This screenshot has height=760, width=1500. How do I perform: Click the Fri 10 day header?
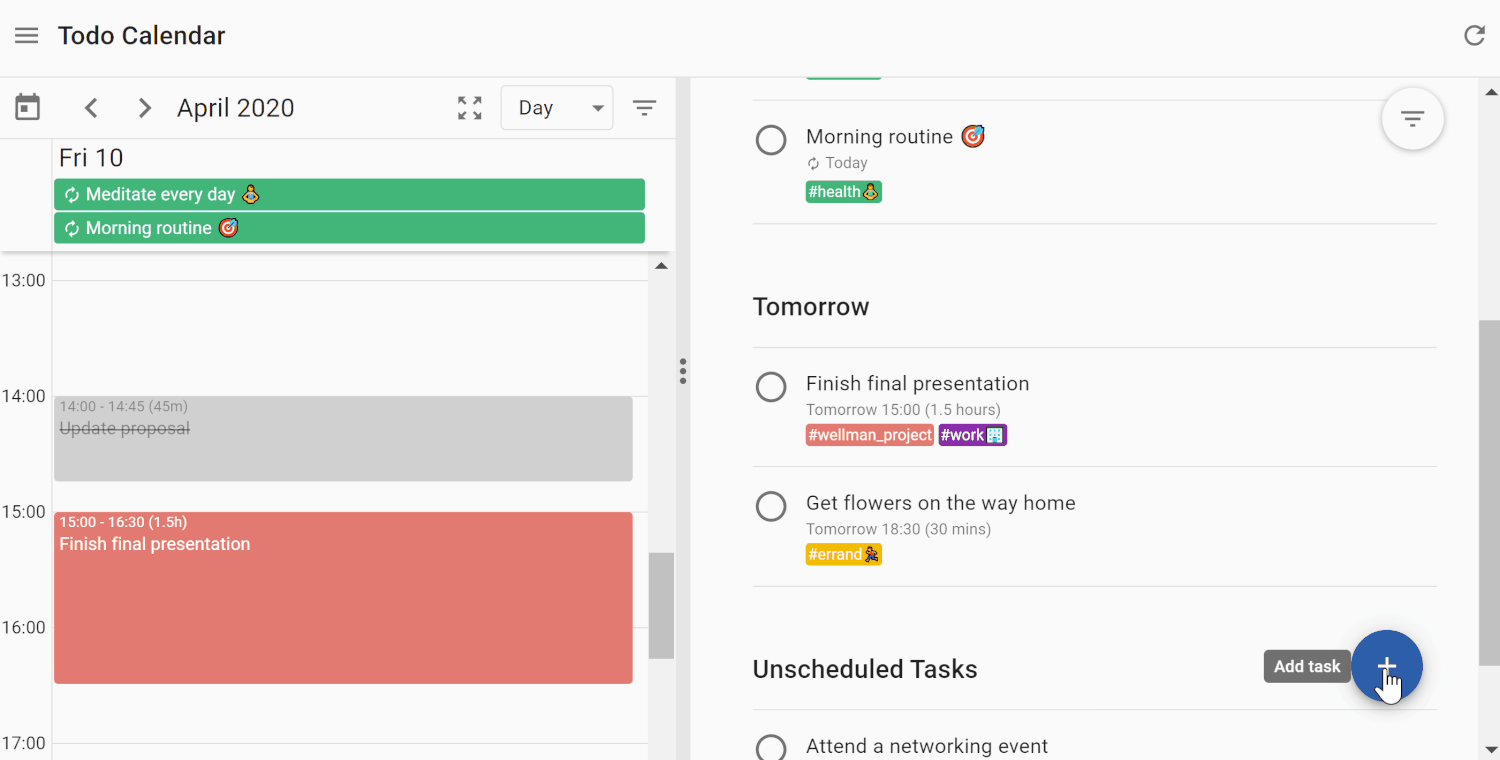91,158
